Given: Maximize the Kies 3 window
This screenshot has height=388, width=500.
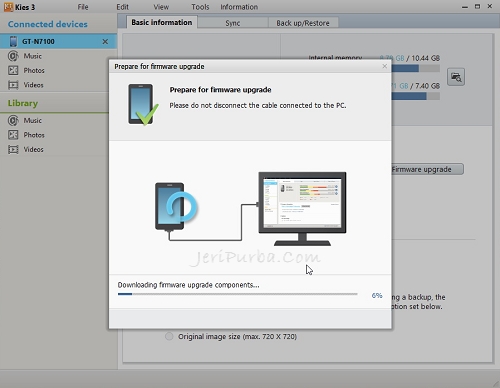Looking at the screenshot, I should [478, 6].
